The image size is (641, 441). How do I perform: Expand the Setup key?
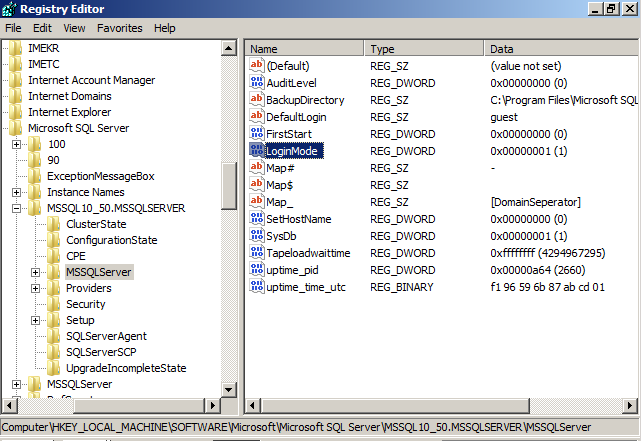tap(36, 320)
